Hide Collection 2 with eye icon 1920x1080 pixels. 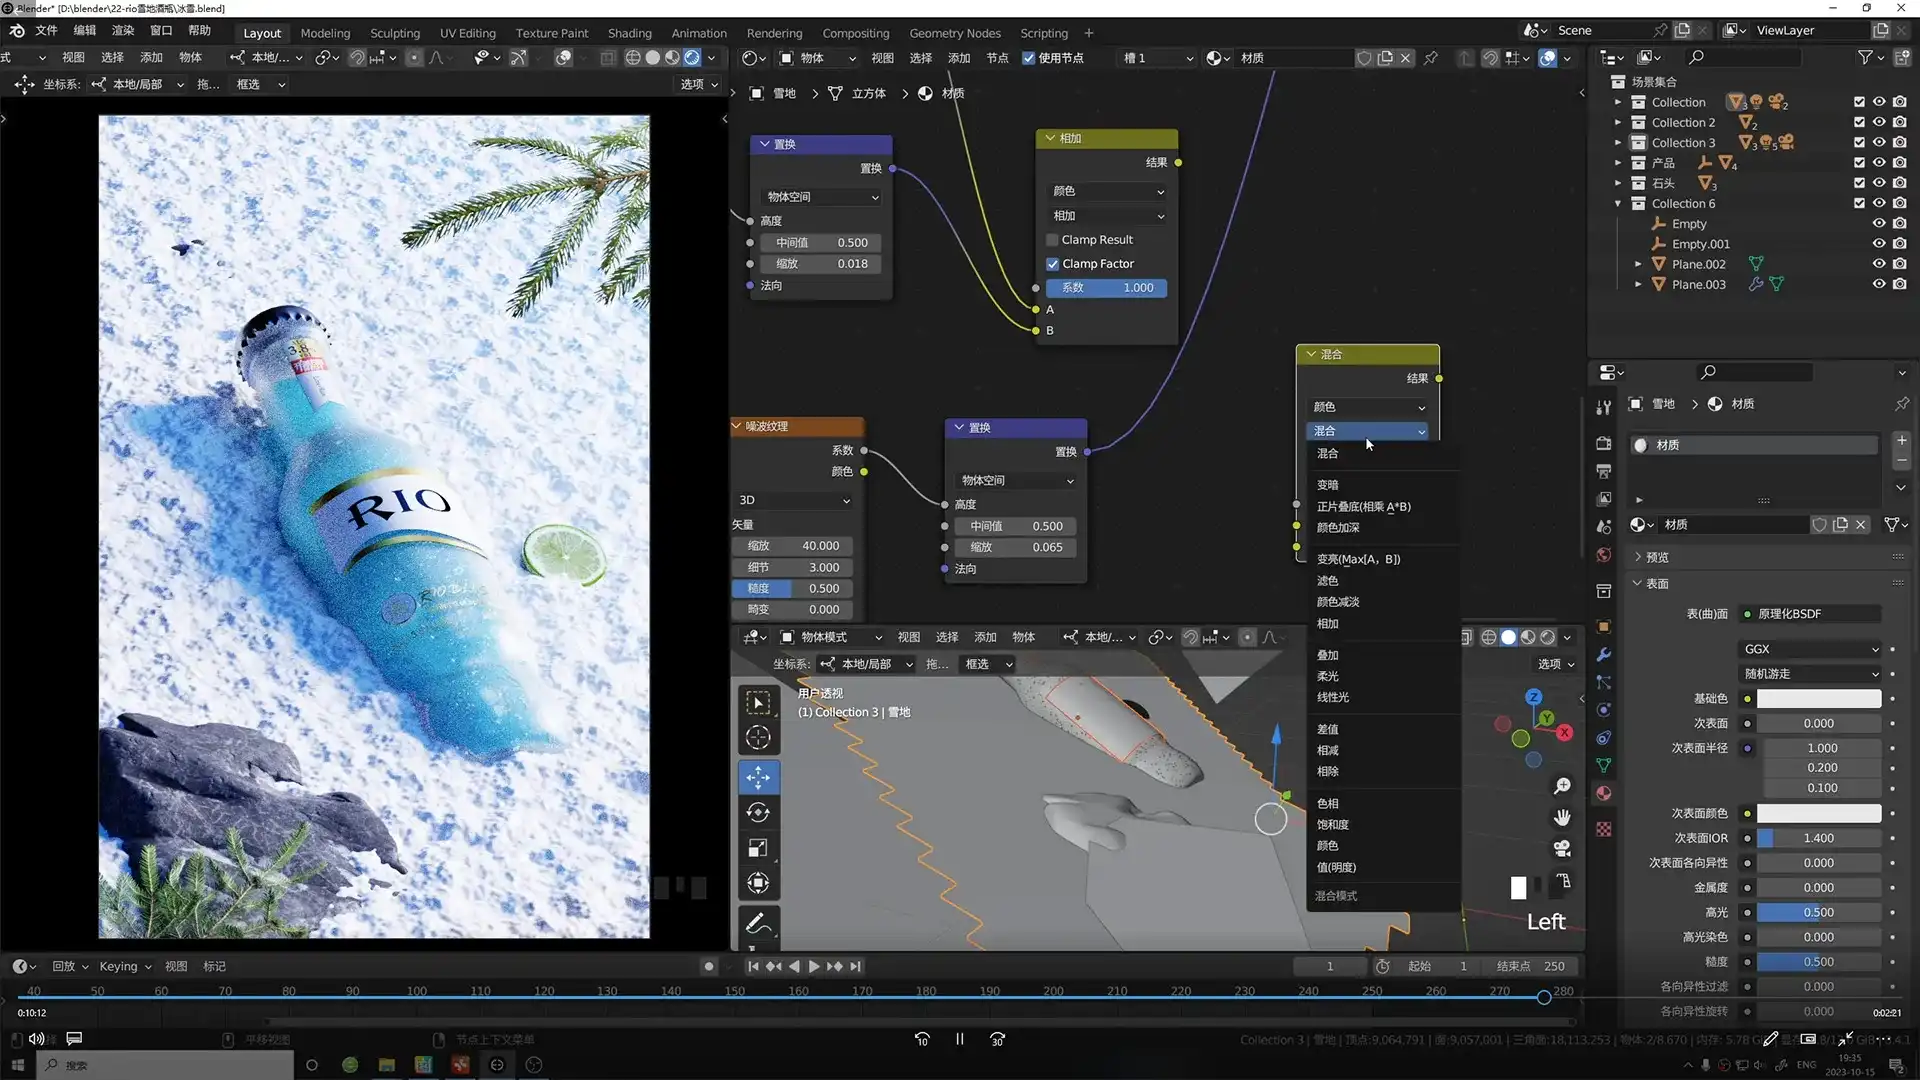pyautogui.click(x=1879, y=122)
